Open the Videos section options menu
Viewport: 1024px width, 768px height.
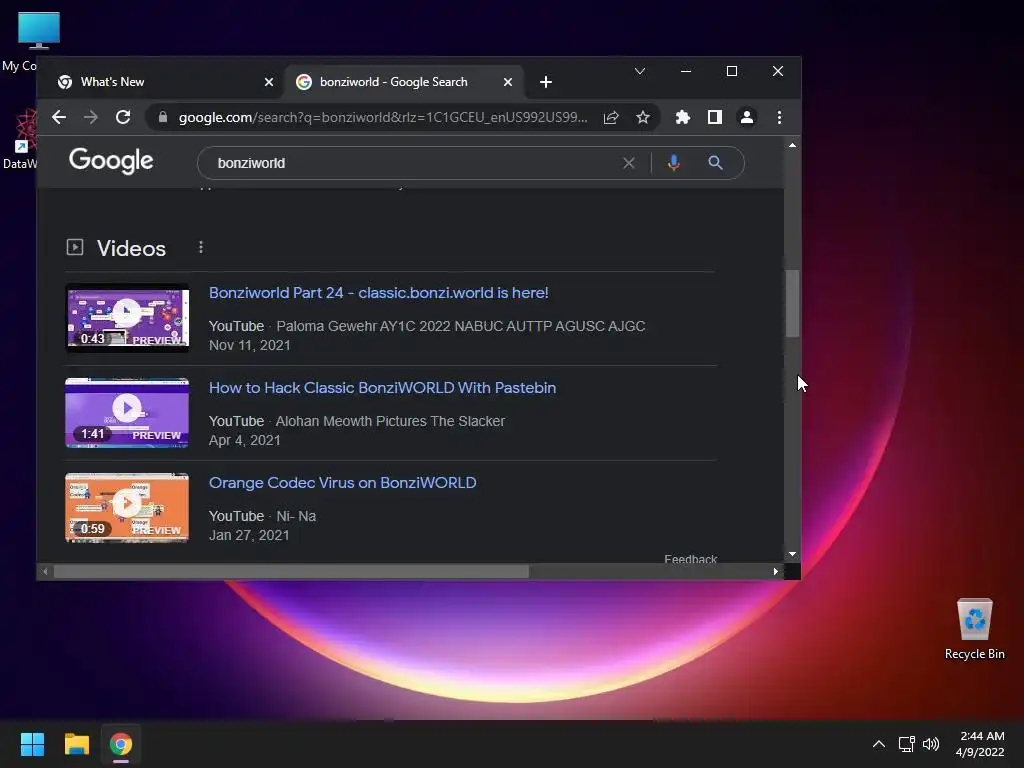[x=200, y=248]
